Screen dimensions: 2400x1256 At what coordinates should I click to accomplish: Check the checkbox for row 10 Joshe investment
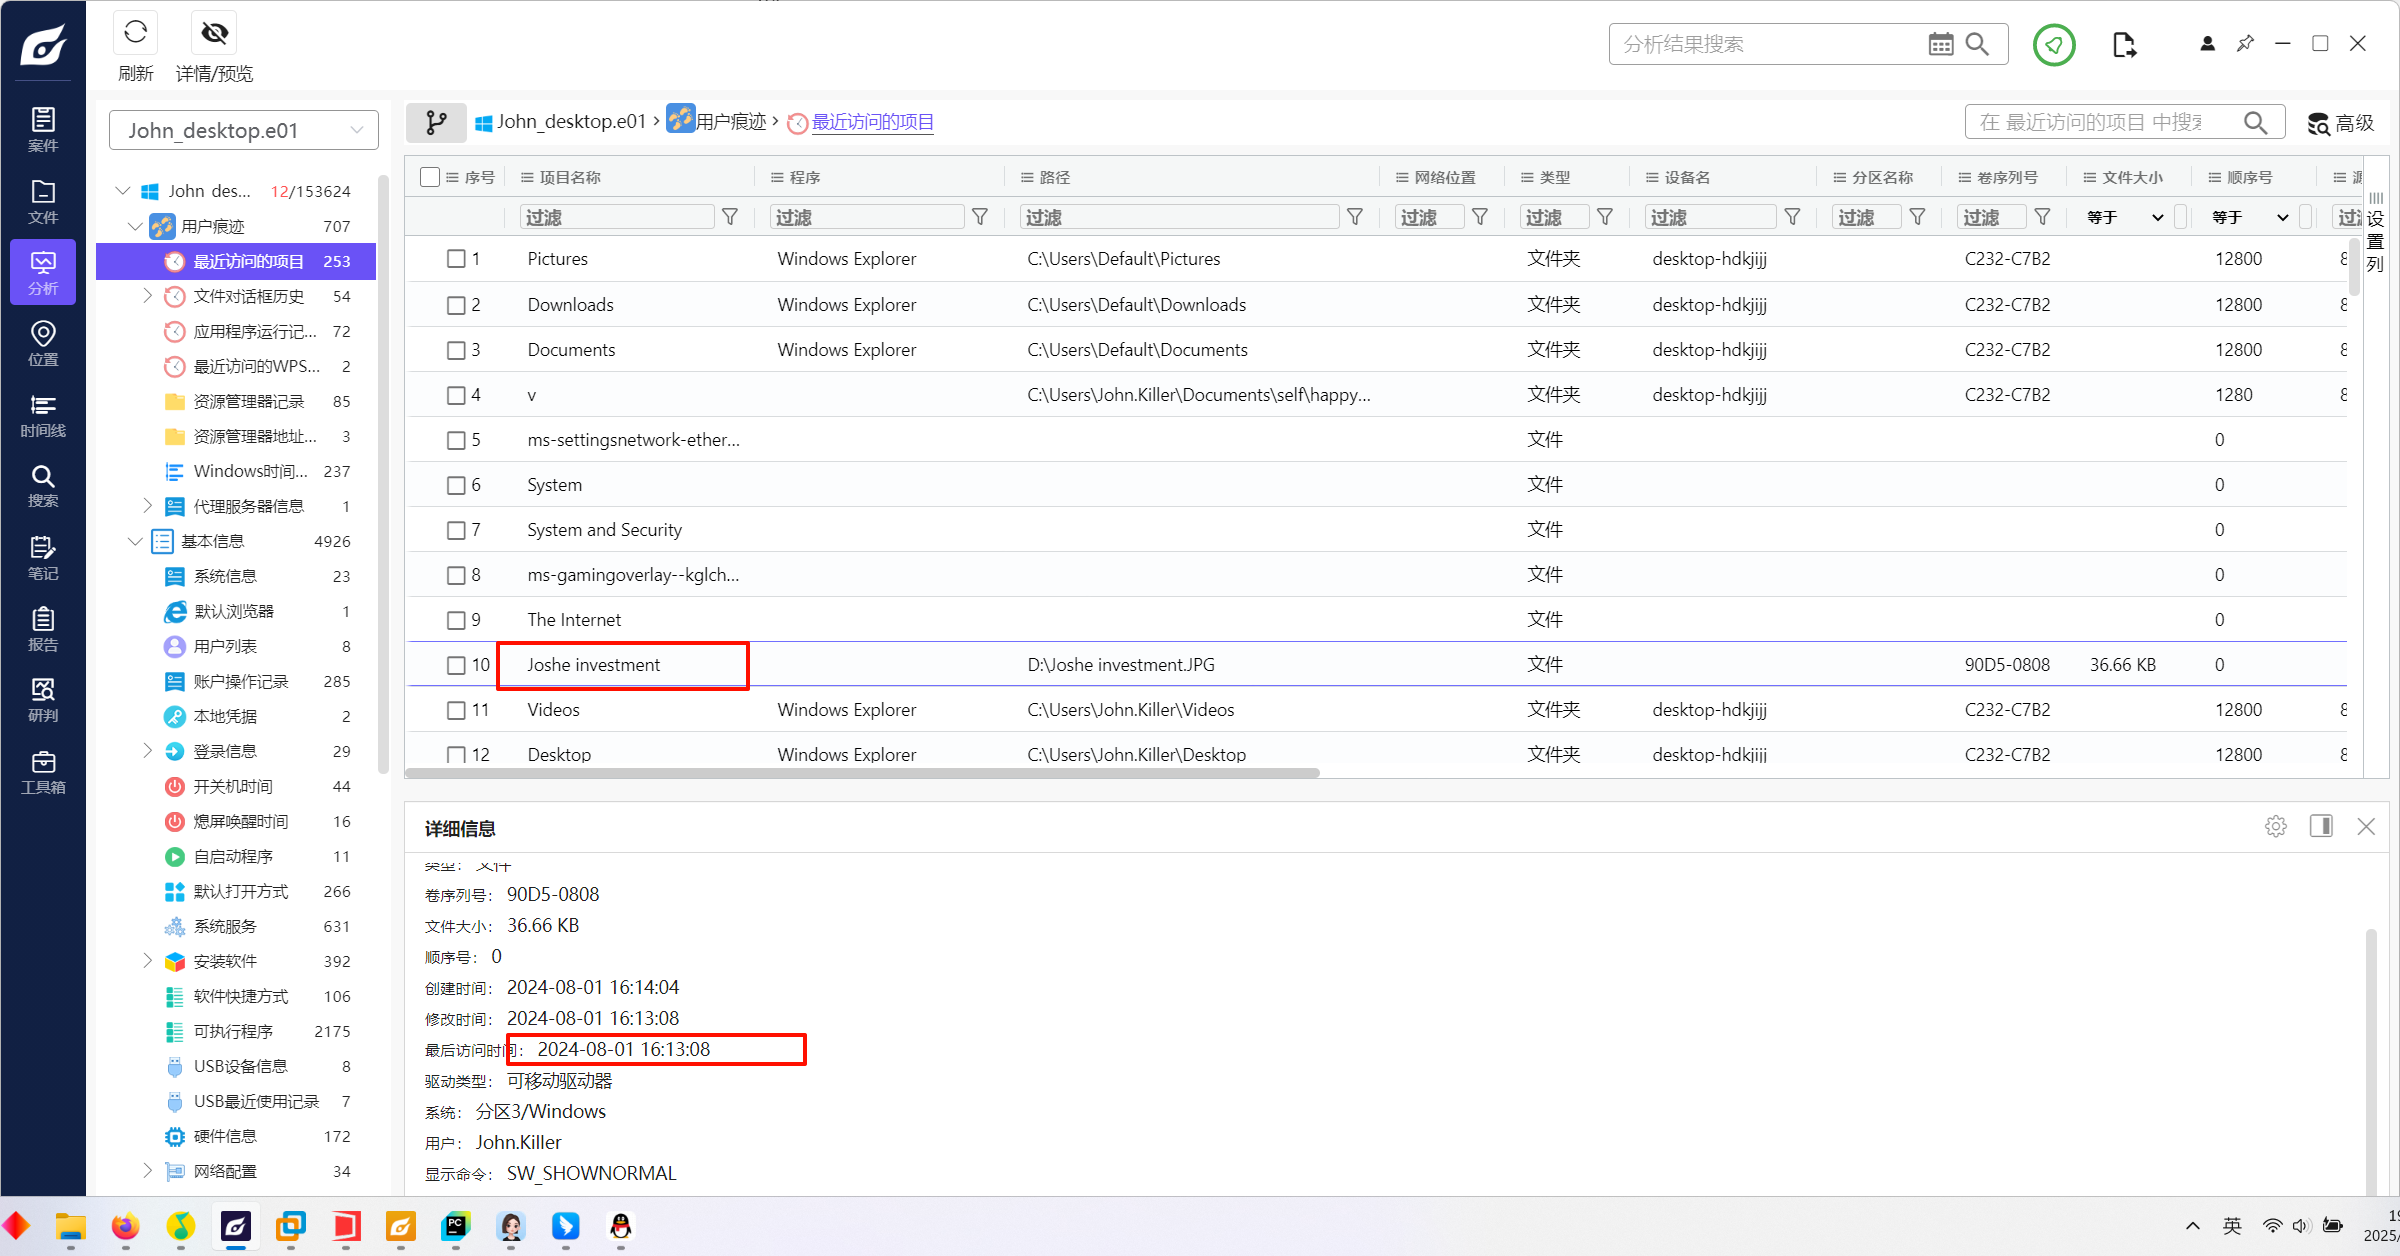click(x=456, y=665)
